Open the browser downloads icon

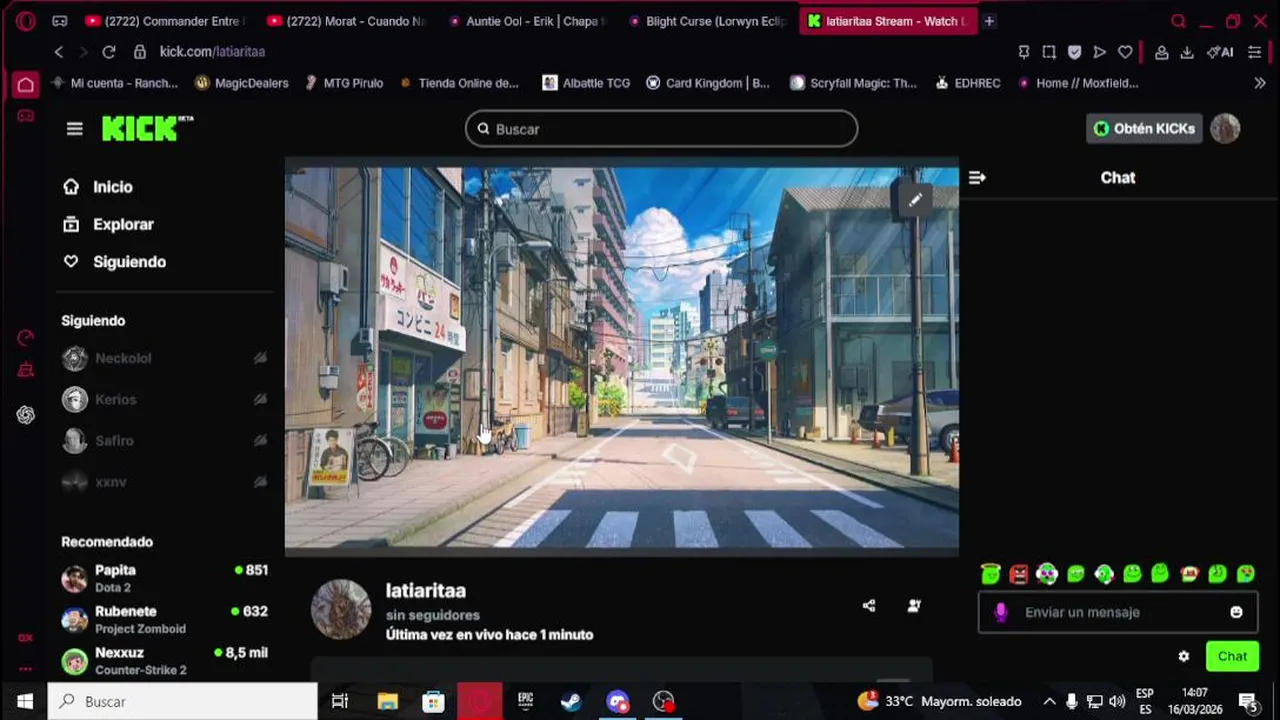pyautogui.click(x=1187, y=52)
